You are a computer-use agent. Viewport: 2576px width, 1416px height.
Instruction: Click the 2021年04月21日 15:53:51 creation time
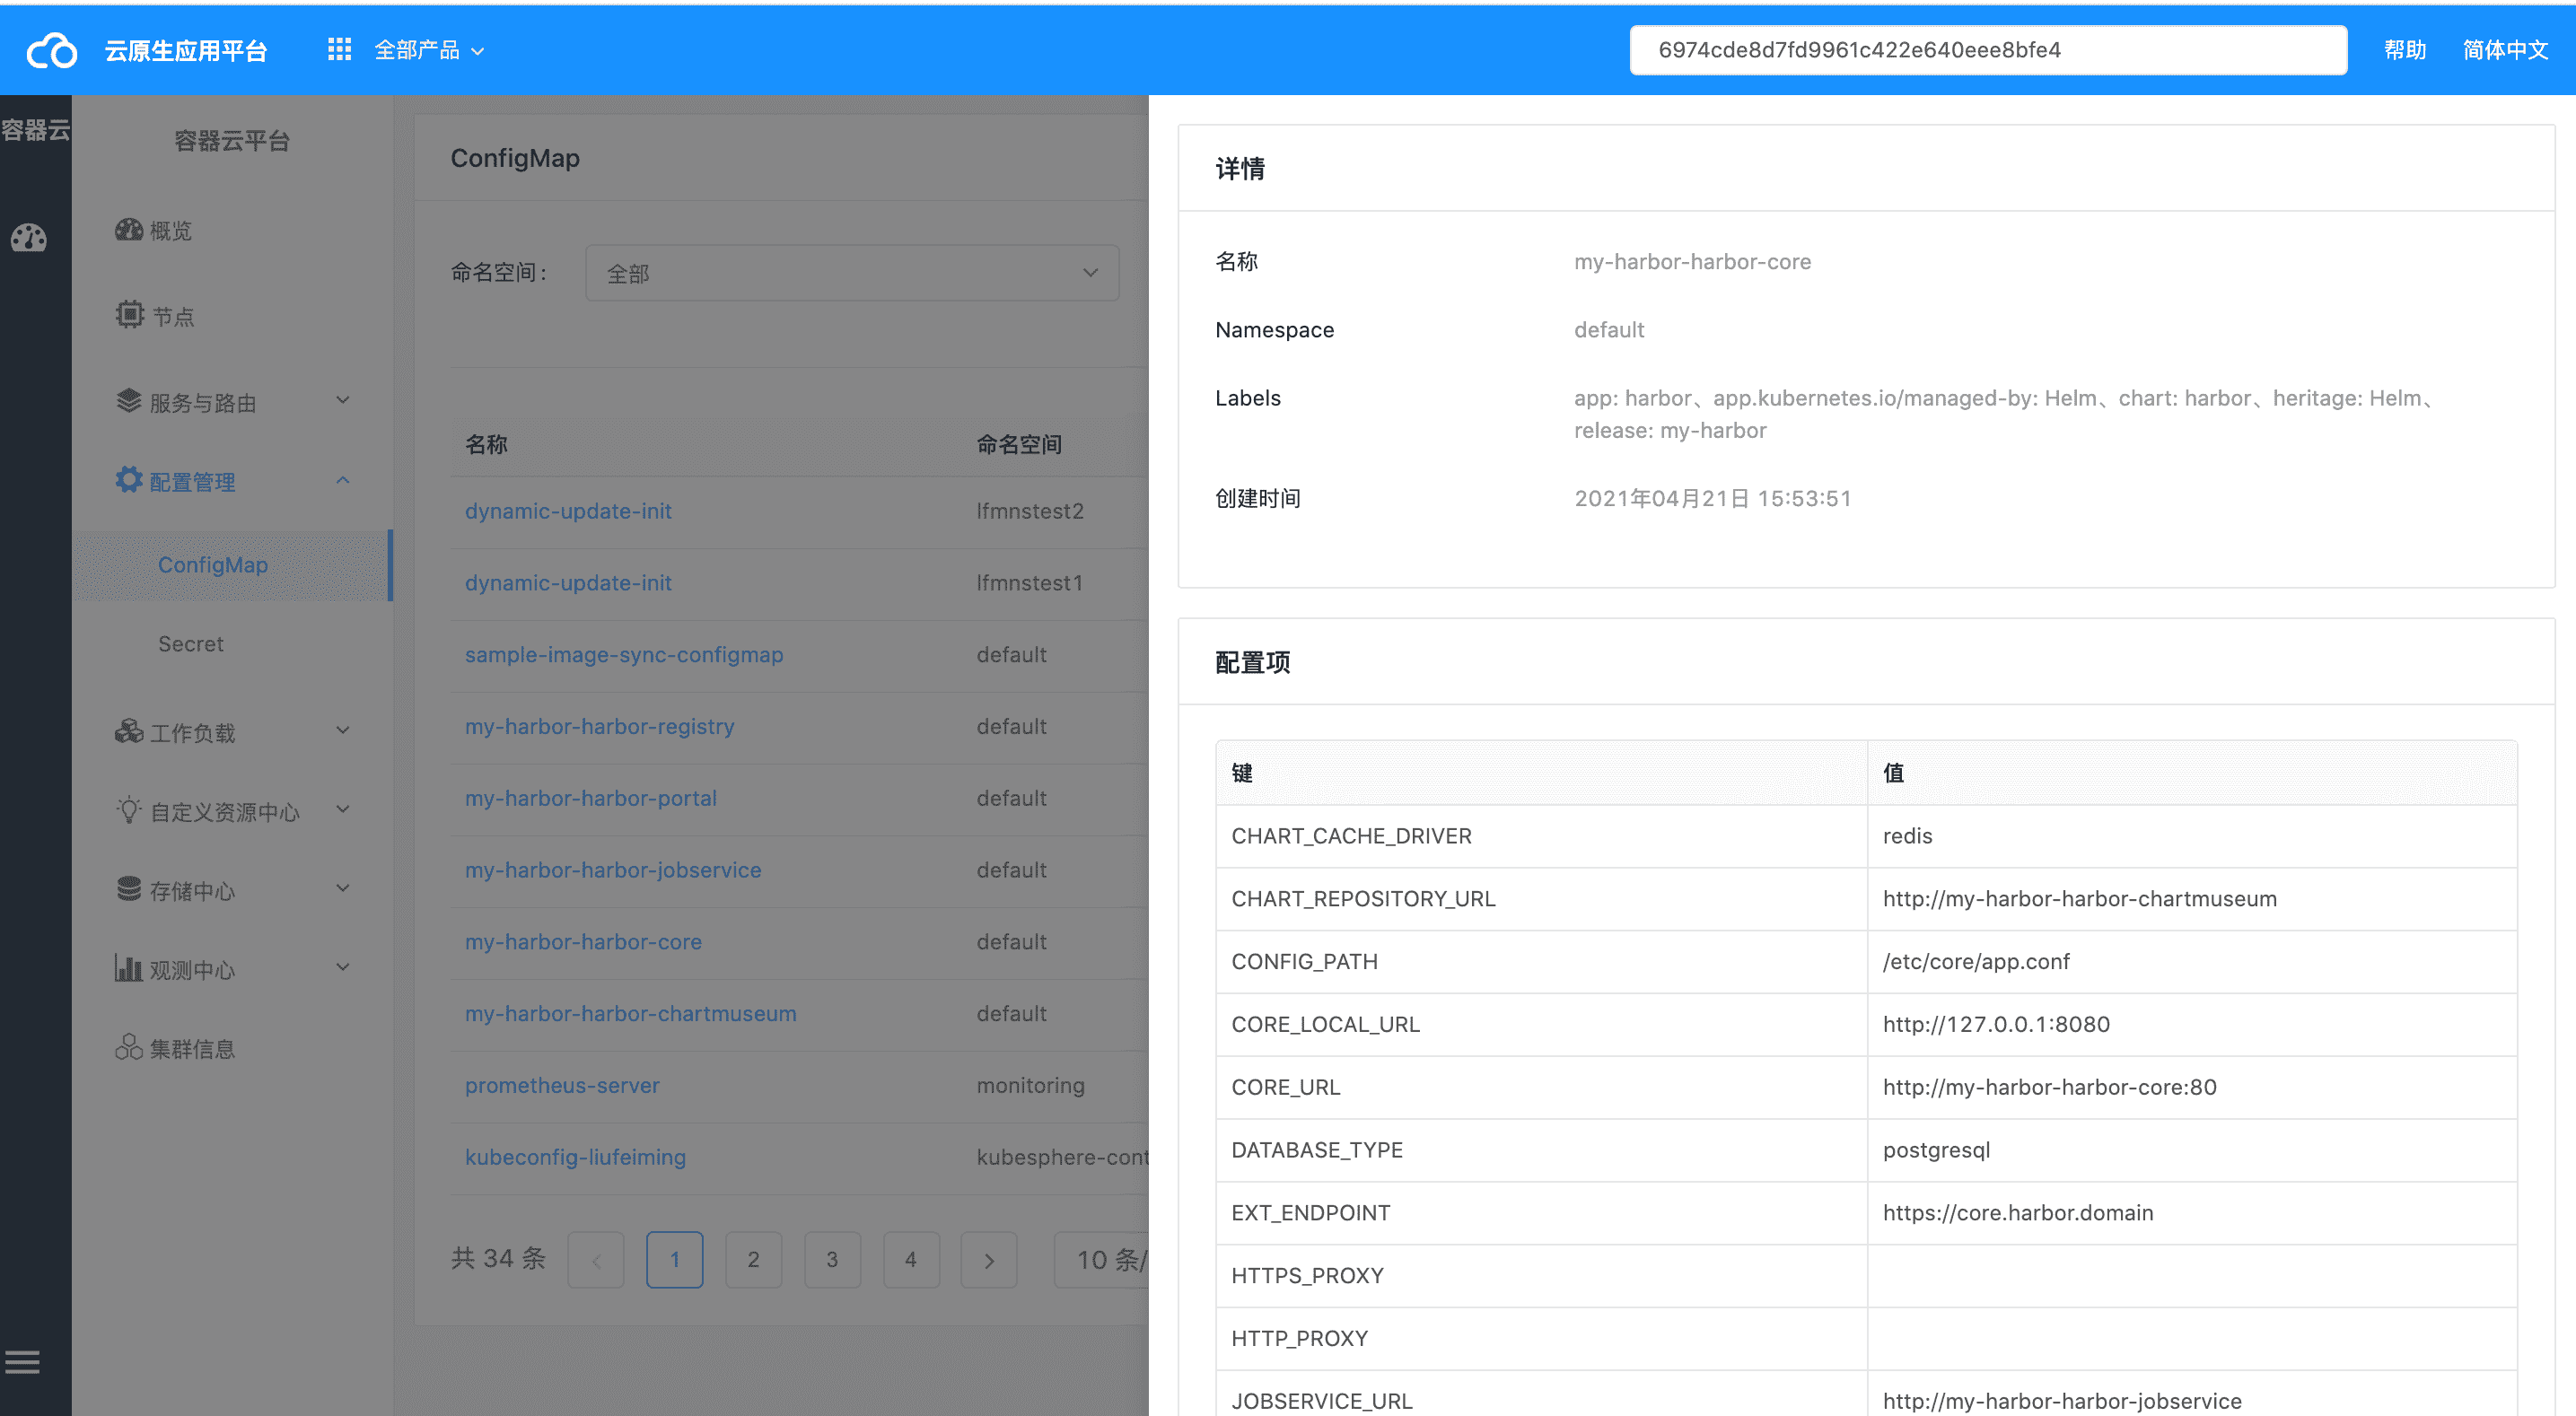click(x=1713, y=499)
